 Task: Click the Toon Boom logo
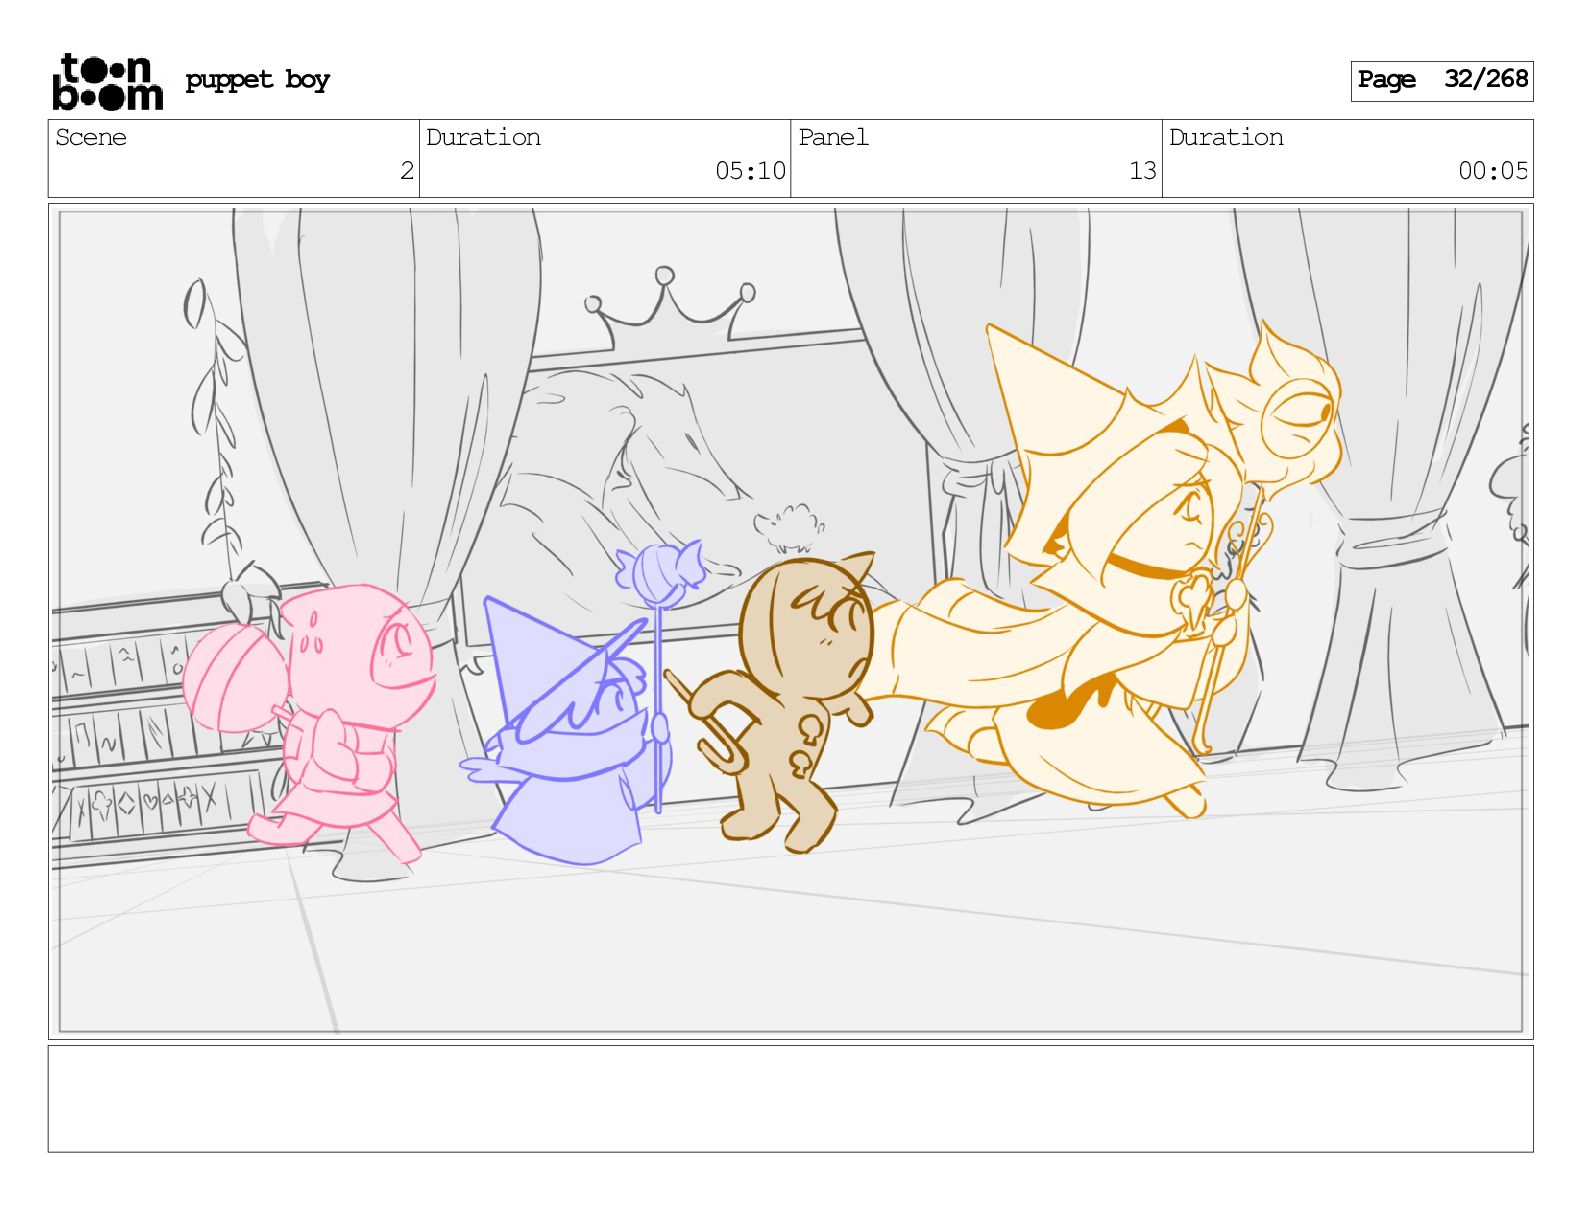(x=107, y=81)
